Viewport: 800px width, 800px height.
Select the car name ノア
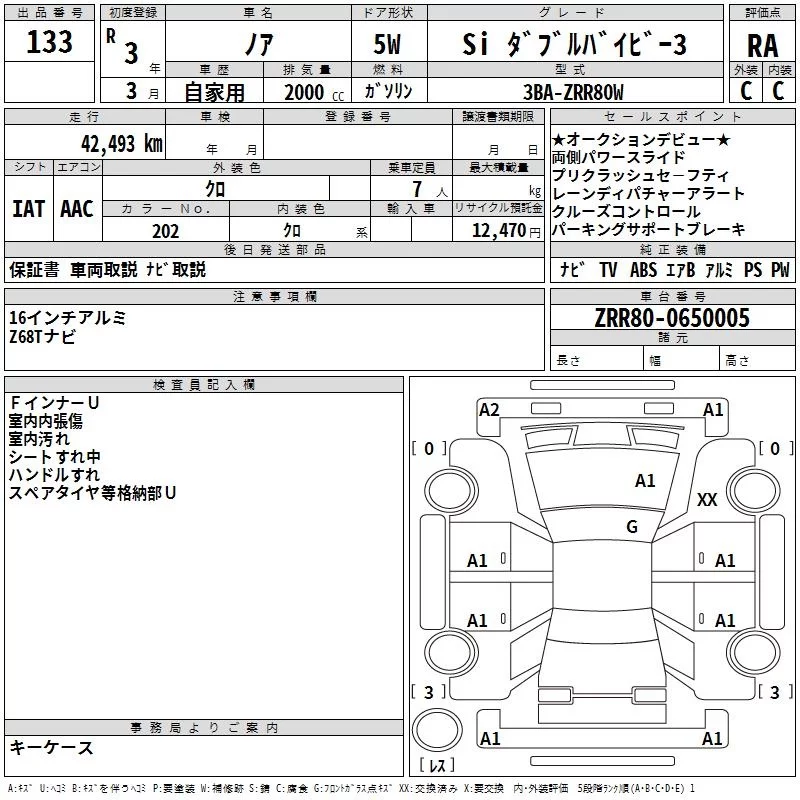tap(259, 44)
